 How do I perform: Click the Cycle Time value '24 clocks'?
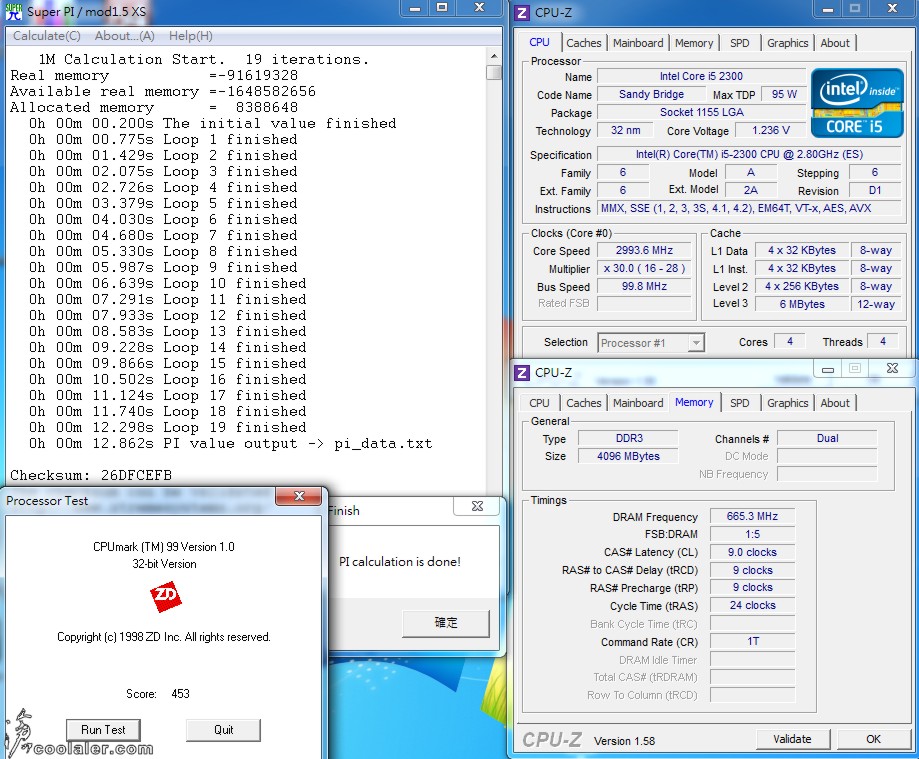pyautogui.click(x=753, y=605)
